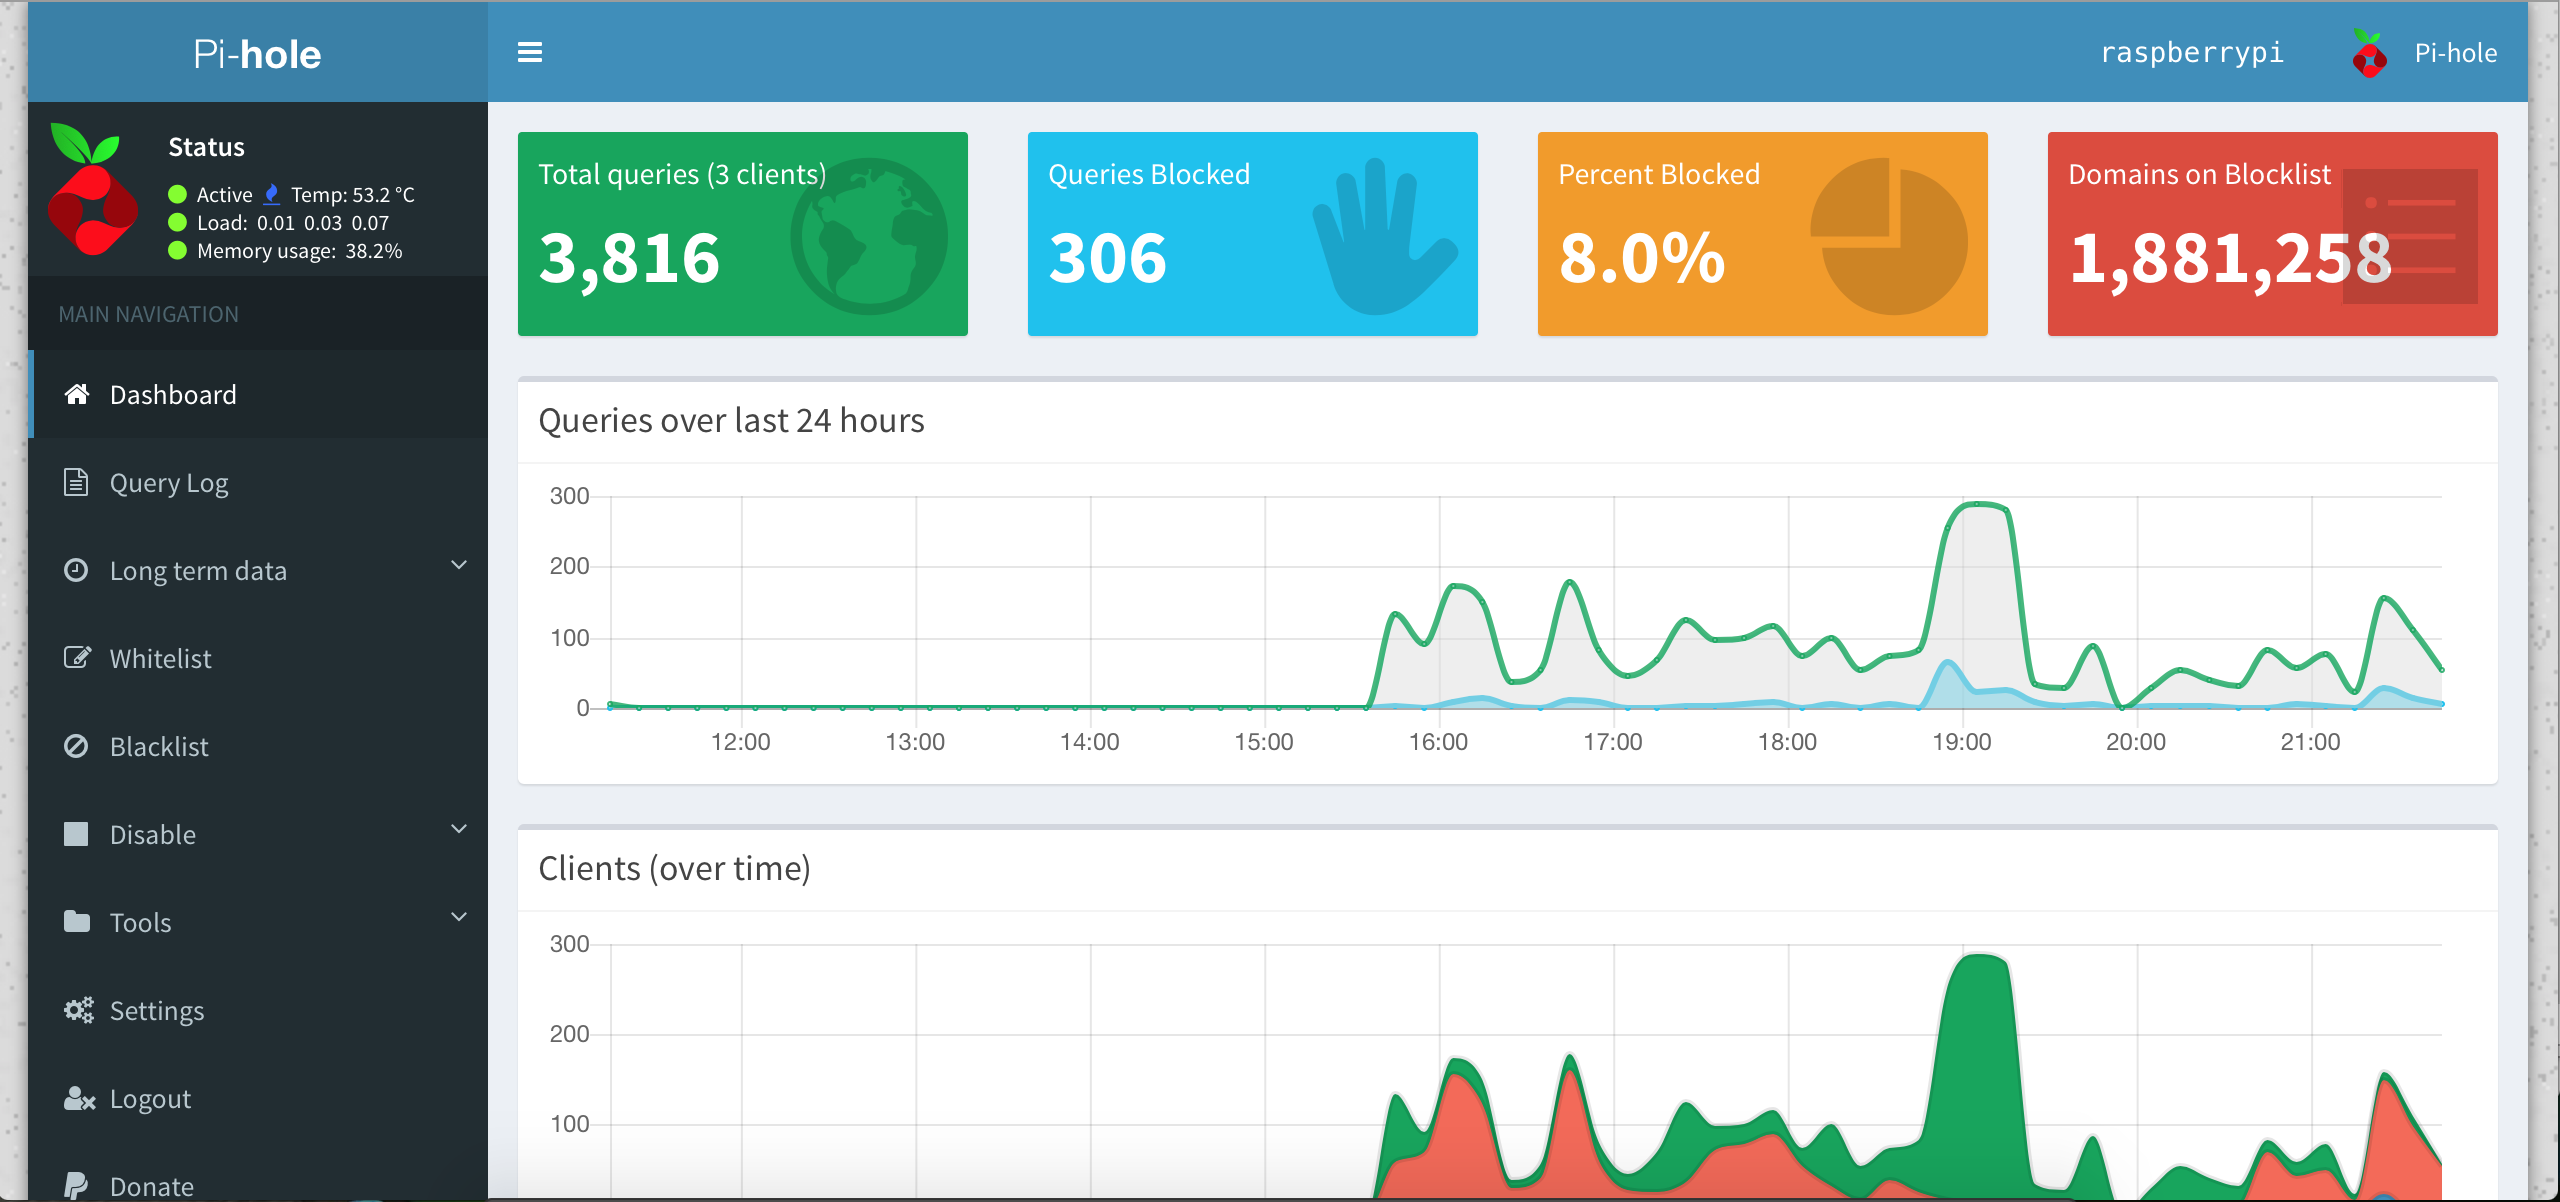Click the Query Log document icon
The width and height of the screenshot is (2560, 1202).
tap(76, 482)
